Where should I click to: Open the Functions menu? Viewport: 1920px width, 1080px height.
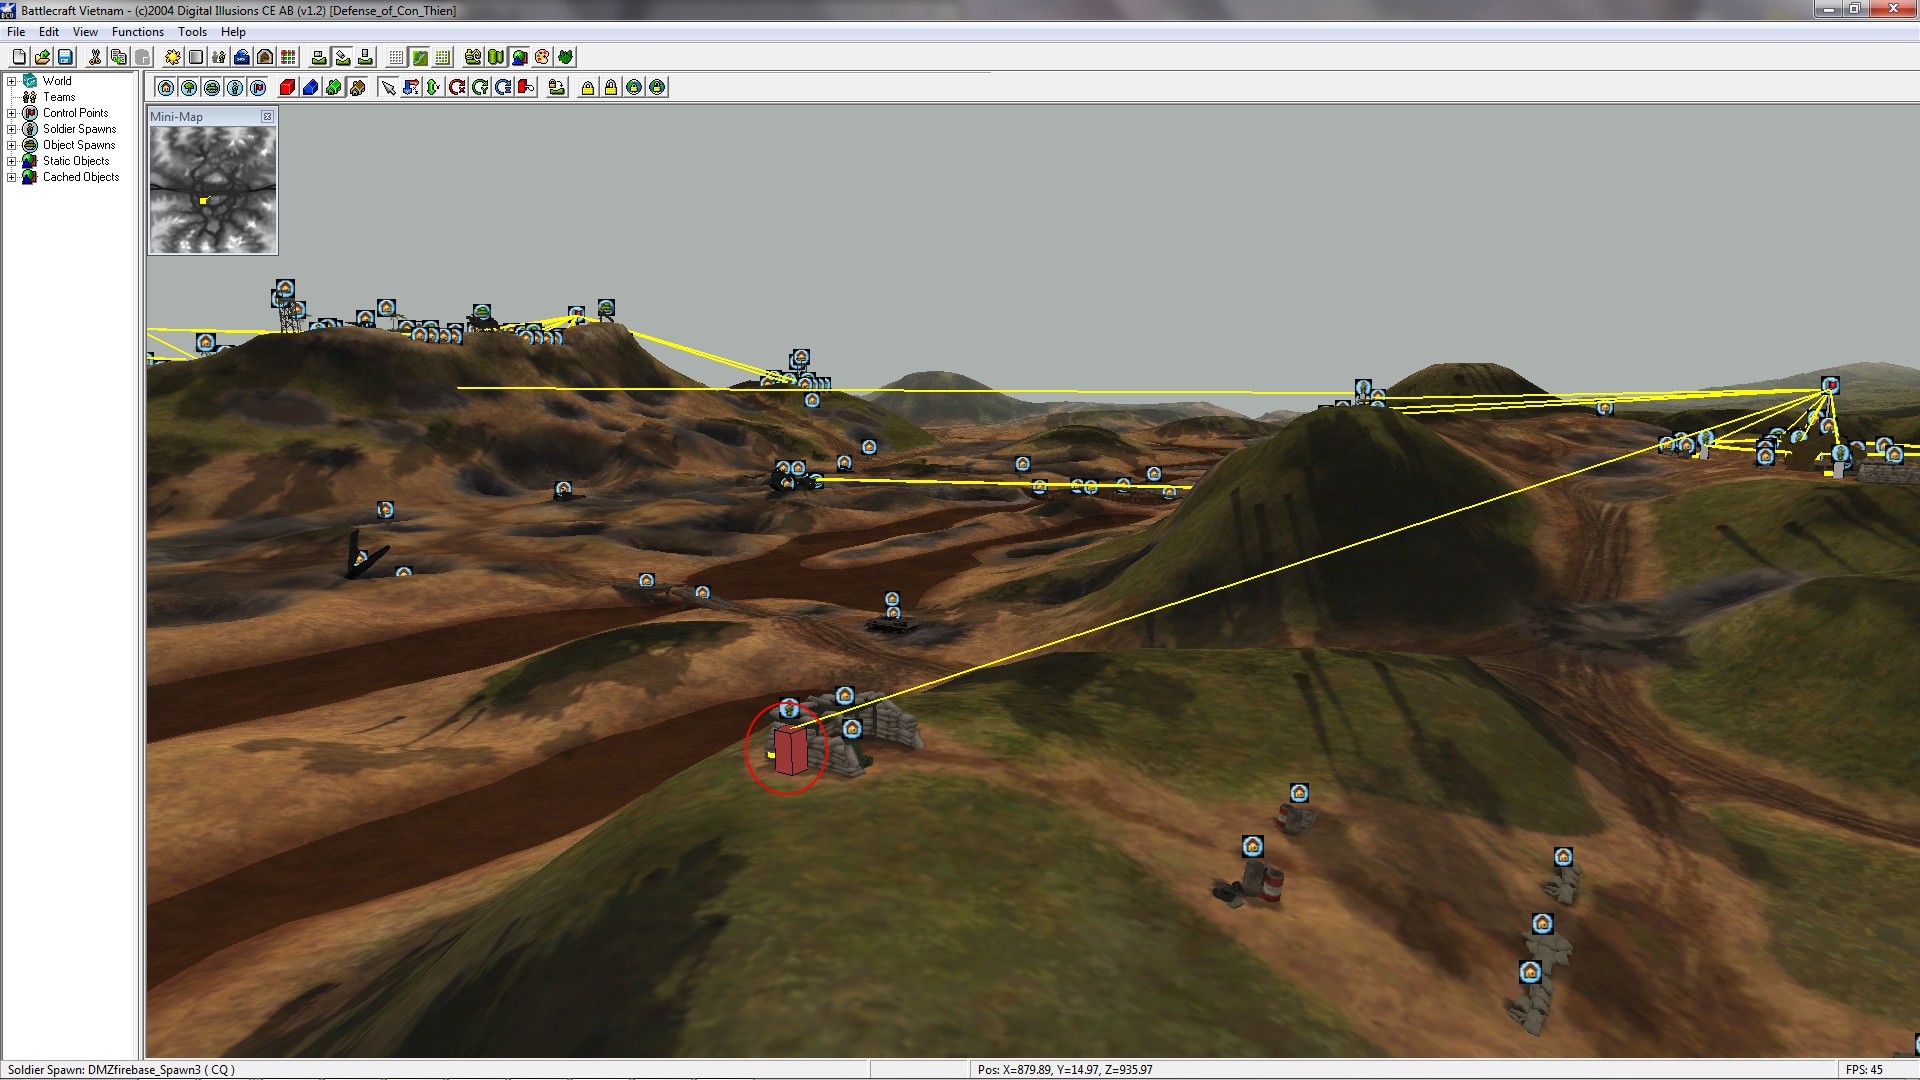pyautogui.click(x=138, y=32)
